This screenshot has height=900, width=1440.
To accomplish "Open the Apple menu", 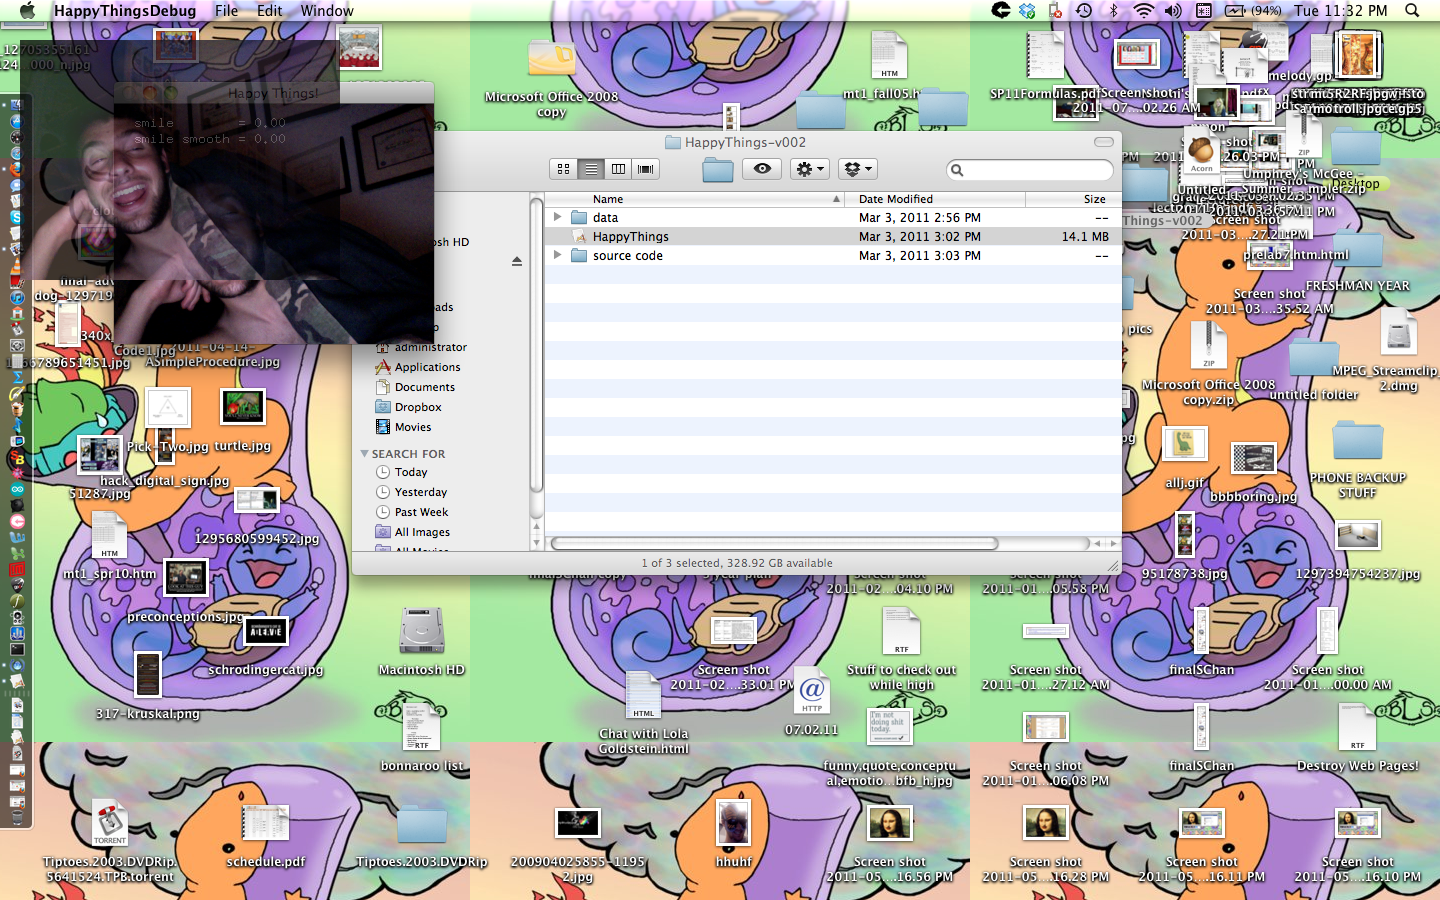I will coord(28,11).
